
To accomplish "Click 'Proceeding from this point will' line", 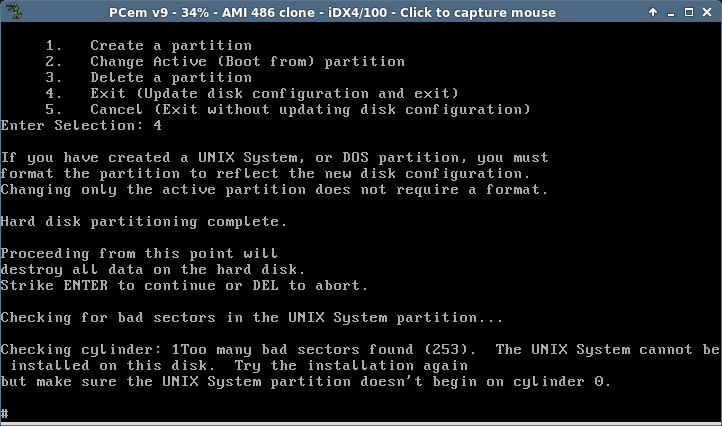I will (x=139, y=254).
